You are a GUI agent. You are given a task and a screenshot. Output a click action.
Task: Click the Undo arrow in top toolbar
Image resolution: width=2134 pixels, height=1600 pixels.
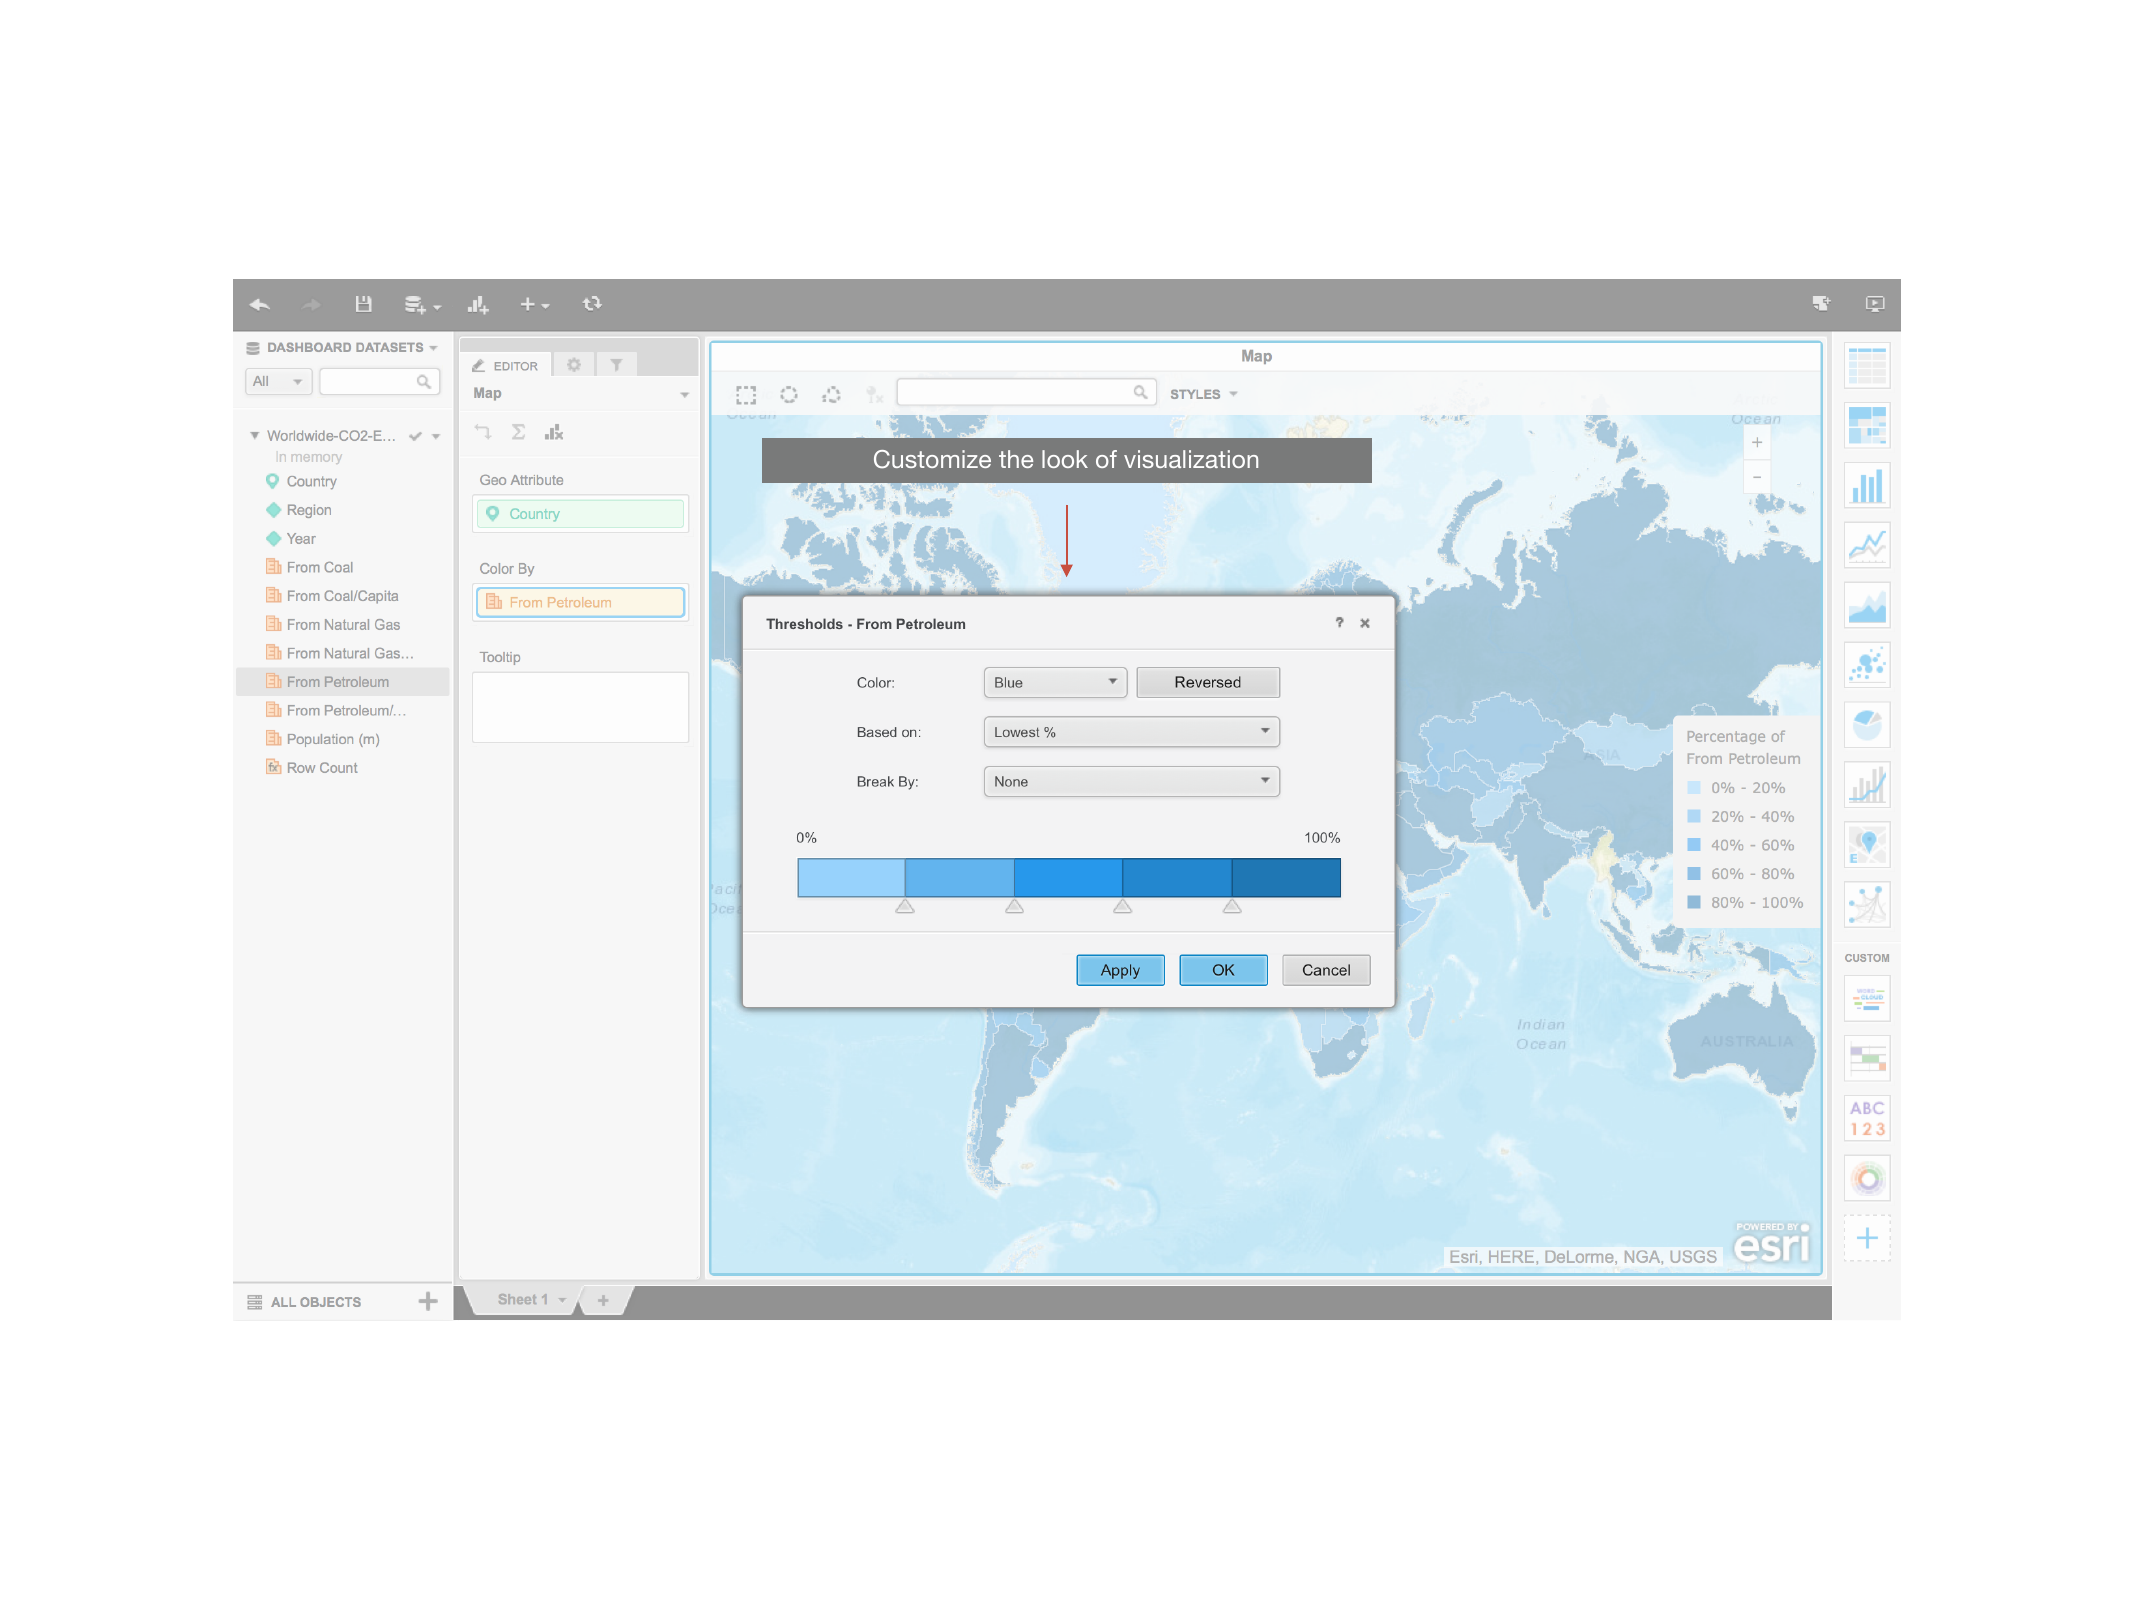click(260, 305)
